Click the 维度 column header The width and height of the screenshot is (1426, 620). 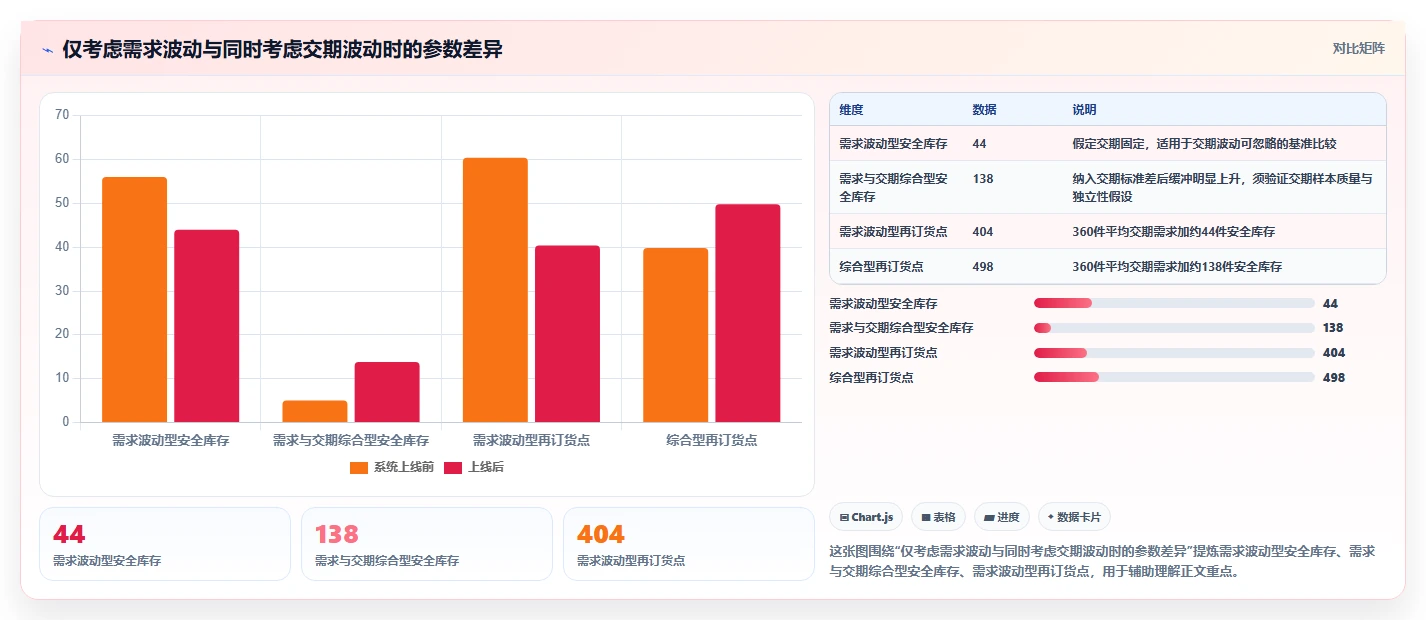tap(851, 109)
